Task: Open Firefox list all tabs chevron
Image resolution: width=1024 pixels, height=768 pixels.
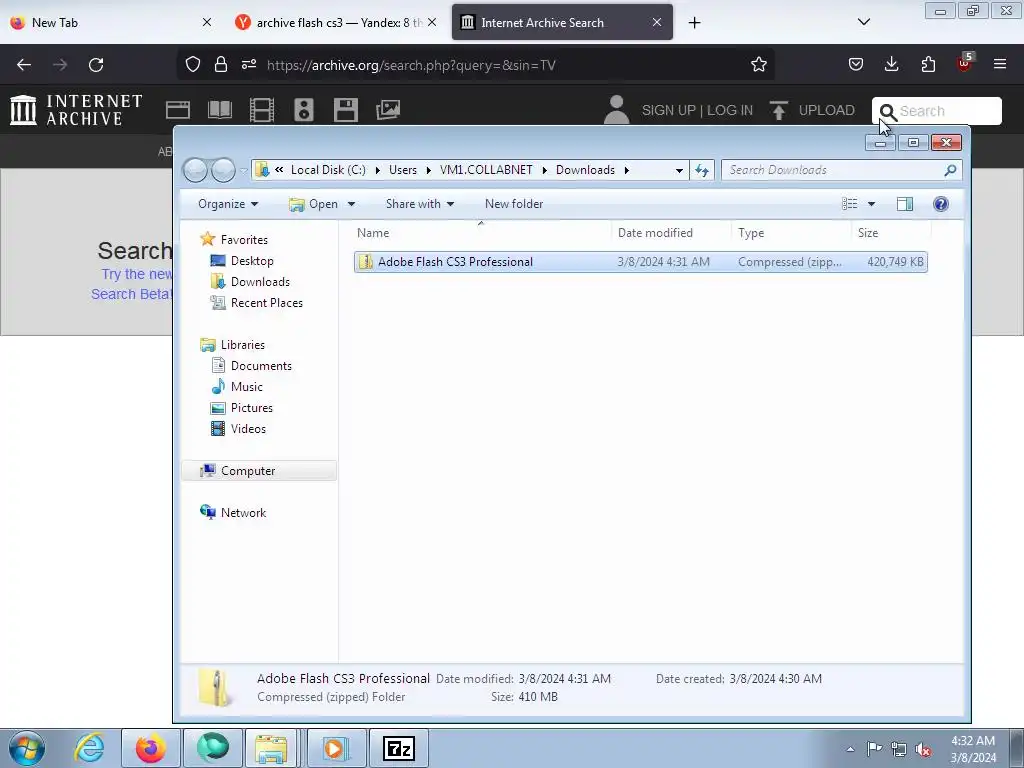Action: point(863,22)
